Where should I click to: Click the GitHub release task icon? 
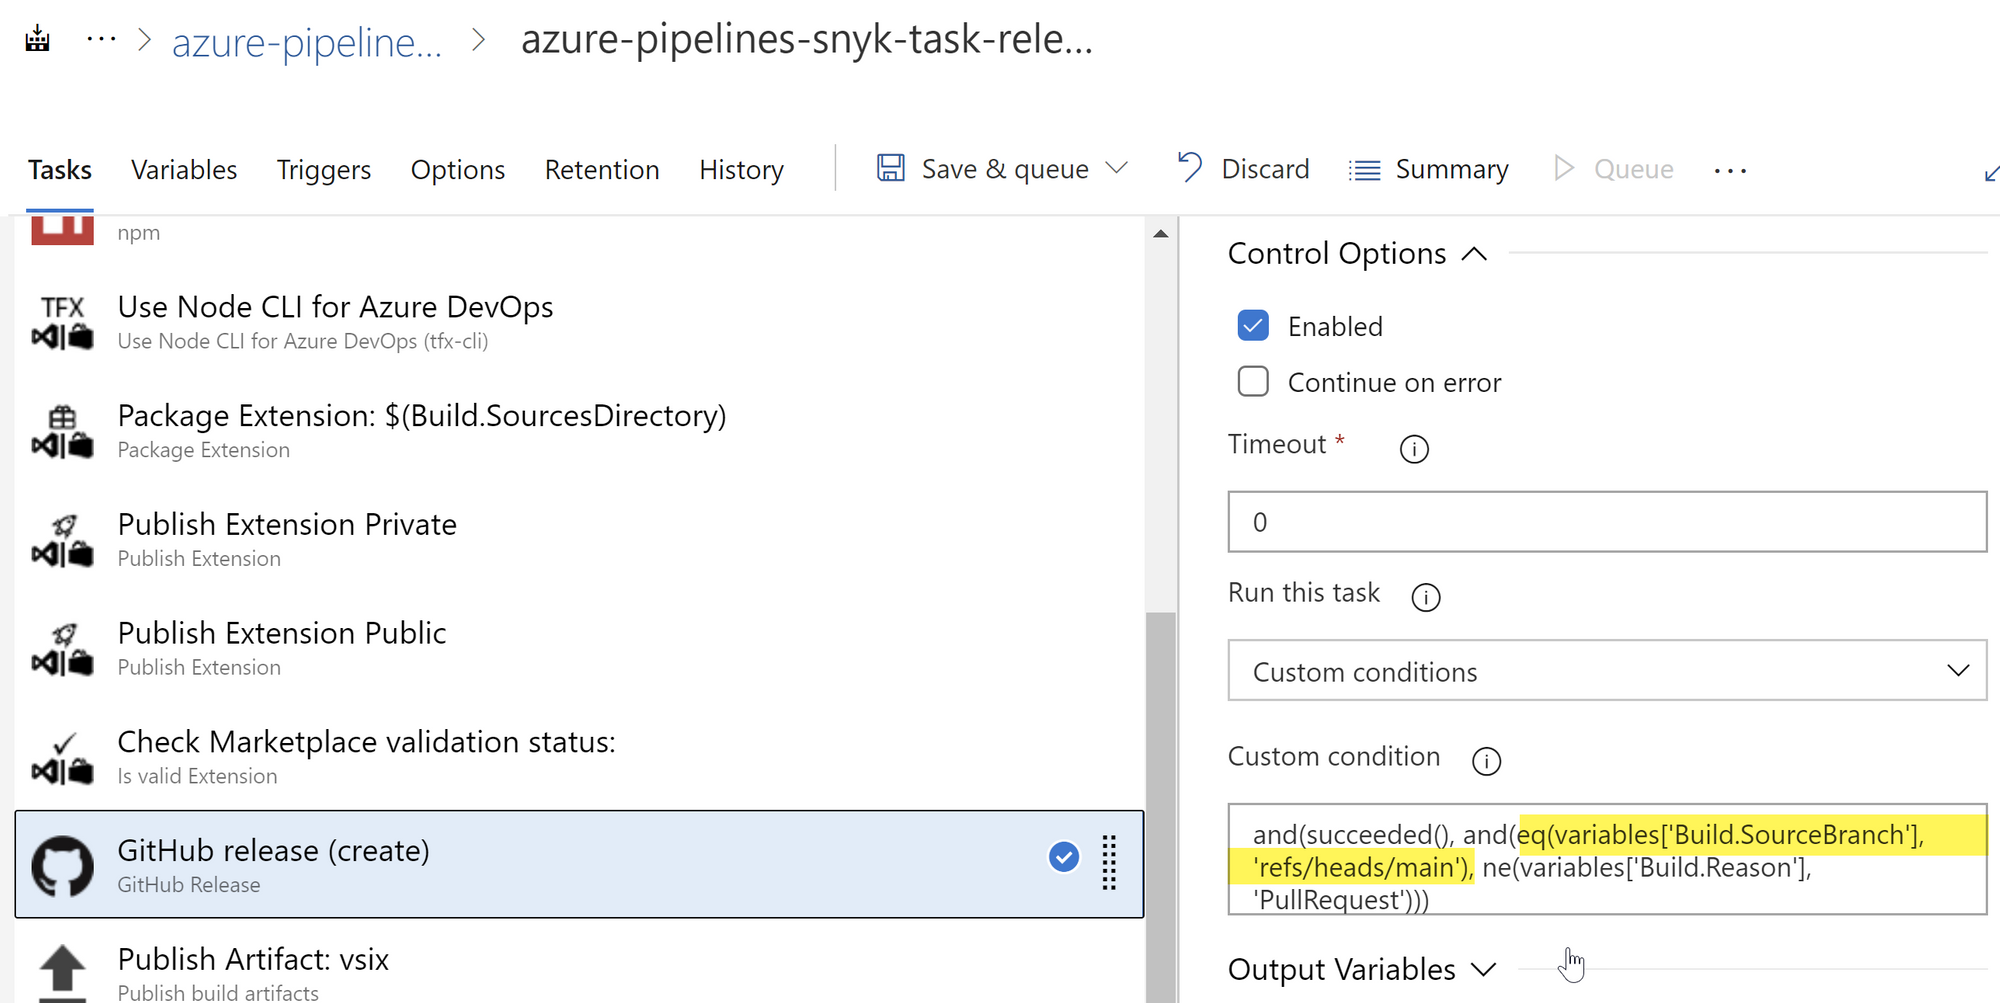click(x=62, y=866)
